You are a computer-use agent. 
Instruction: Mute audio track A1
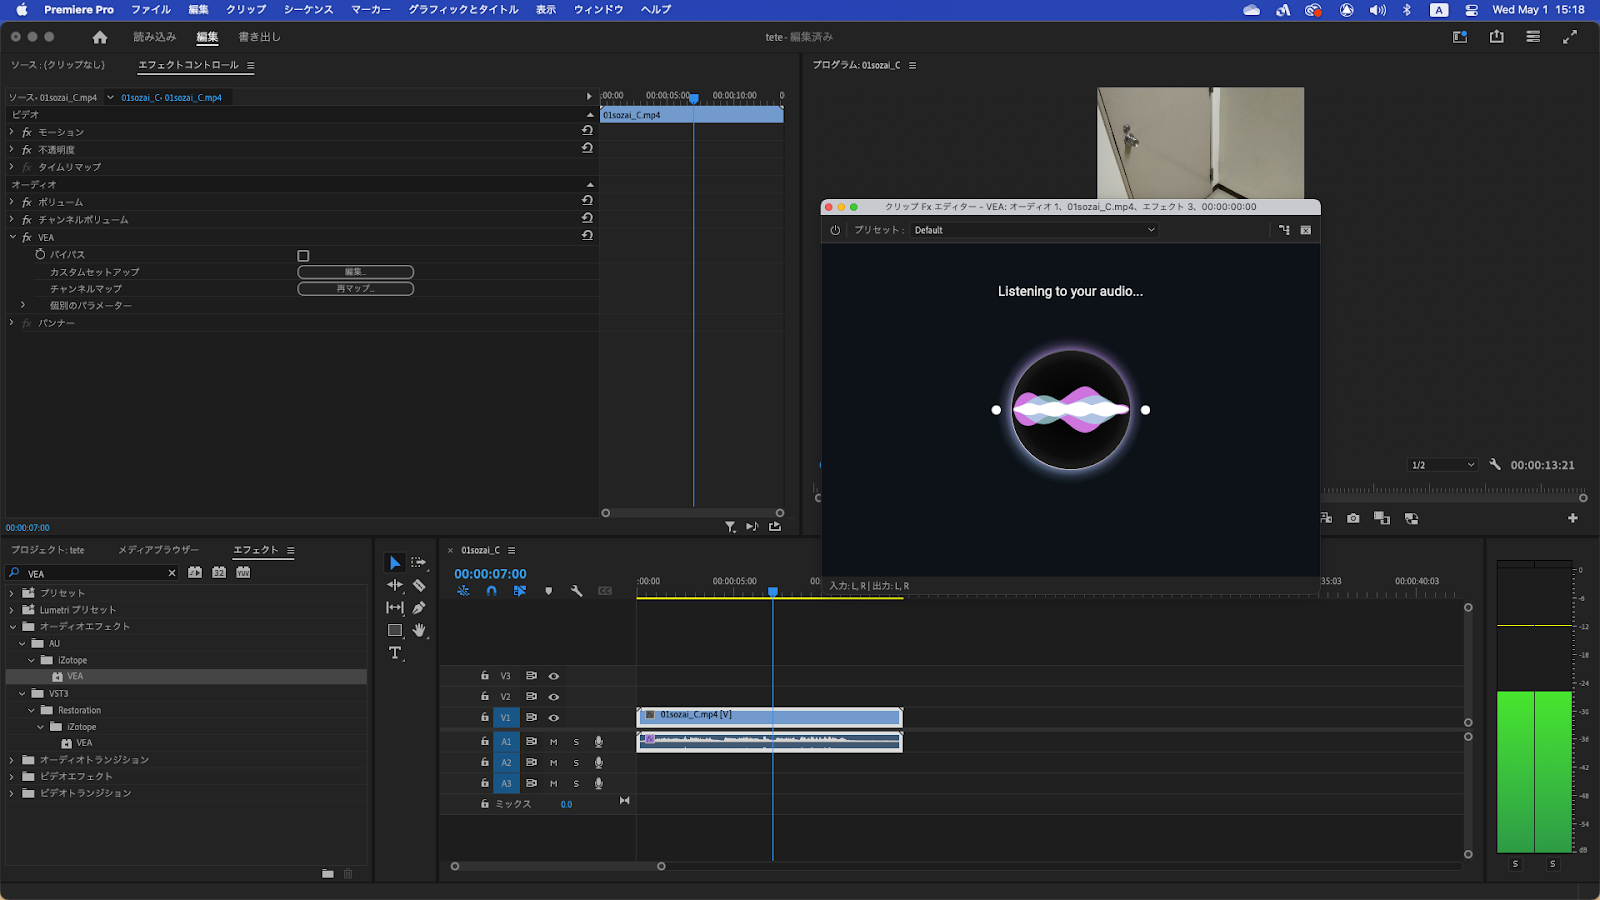(553, 742)
